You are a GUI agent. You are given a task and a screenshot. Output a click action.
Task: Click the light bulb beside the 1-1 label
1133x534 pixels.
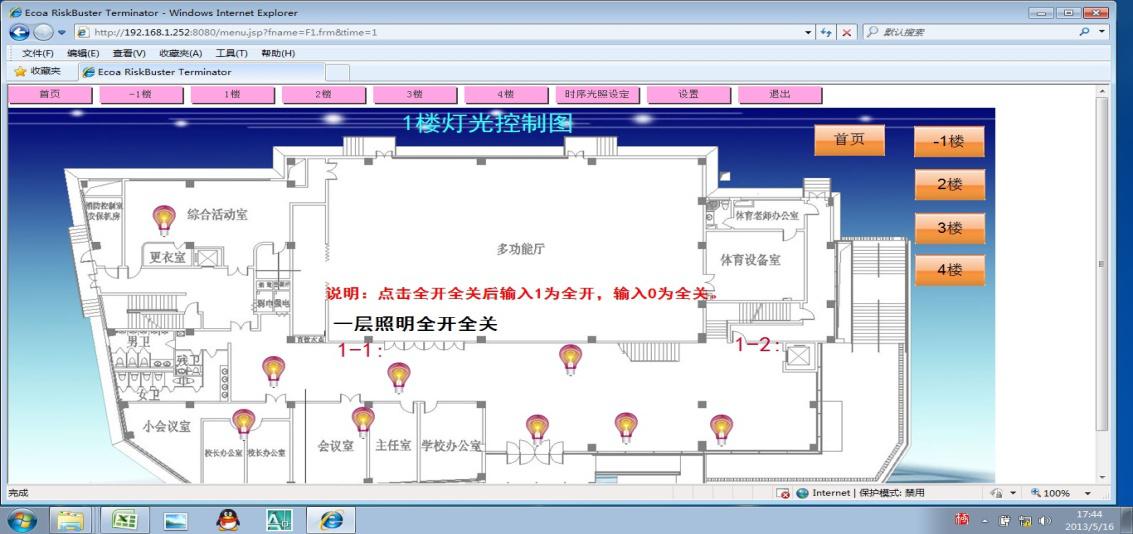coord(399,375)
